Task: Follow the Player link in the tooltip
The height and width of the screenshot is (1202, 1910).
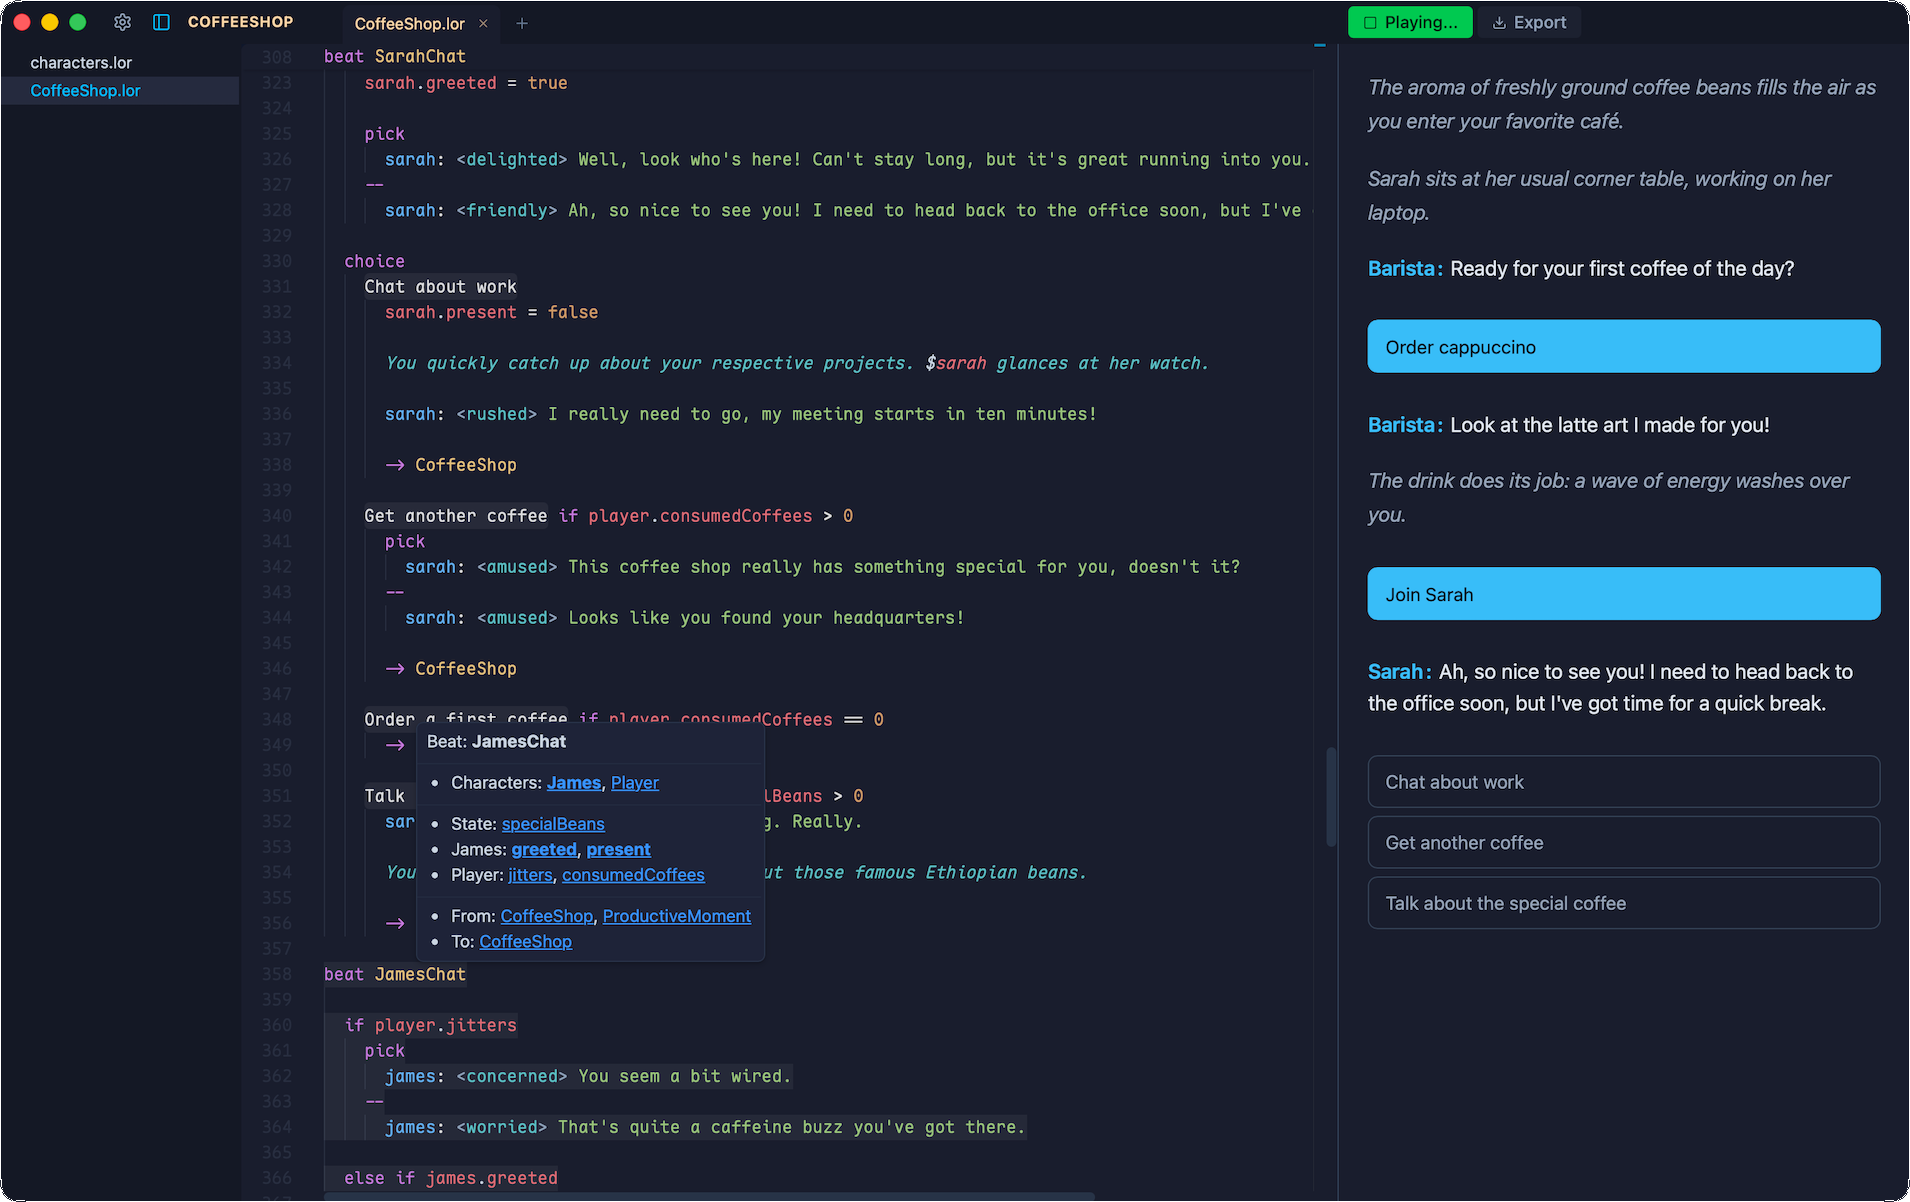Action: click(x=635, y=783)
